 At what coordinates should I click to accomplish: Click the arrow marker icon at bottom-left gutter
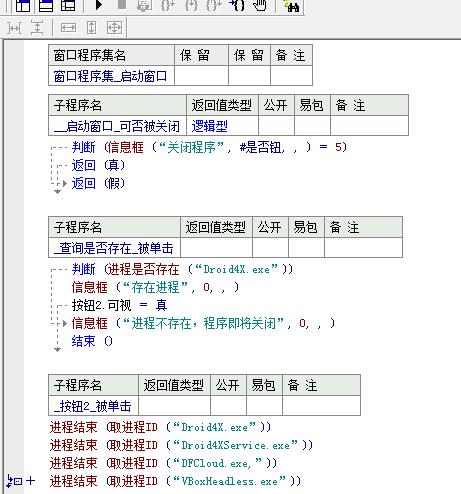[14, 481]
